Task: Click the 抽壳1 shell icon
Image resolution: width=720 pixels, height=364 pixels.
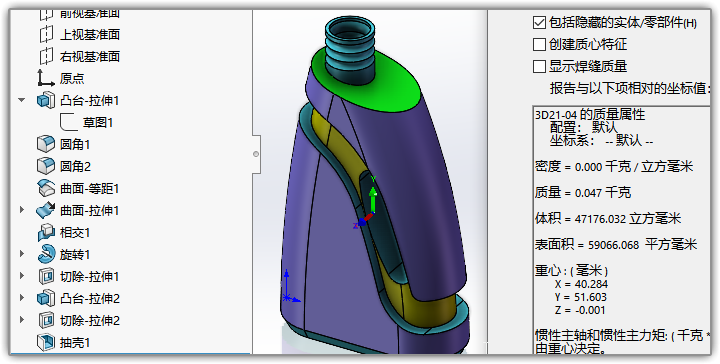Action: pos(46,342)
